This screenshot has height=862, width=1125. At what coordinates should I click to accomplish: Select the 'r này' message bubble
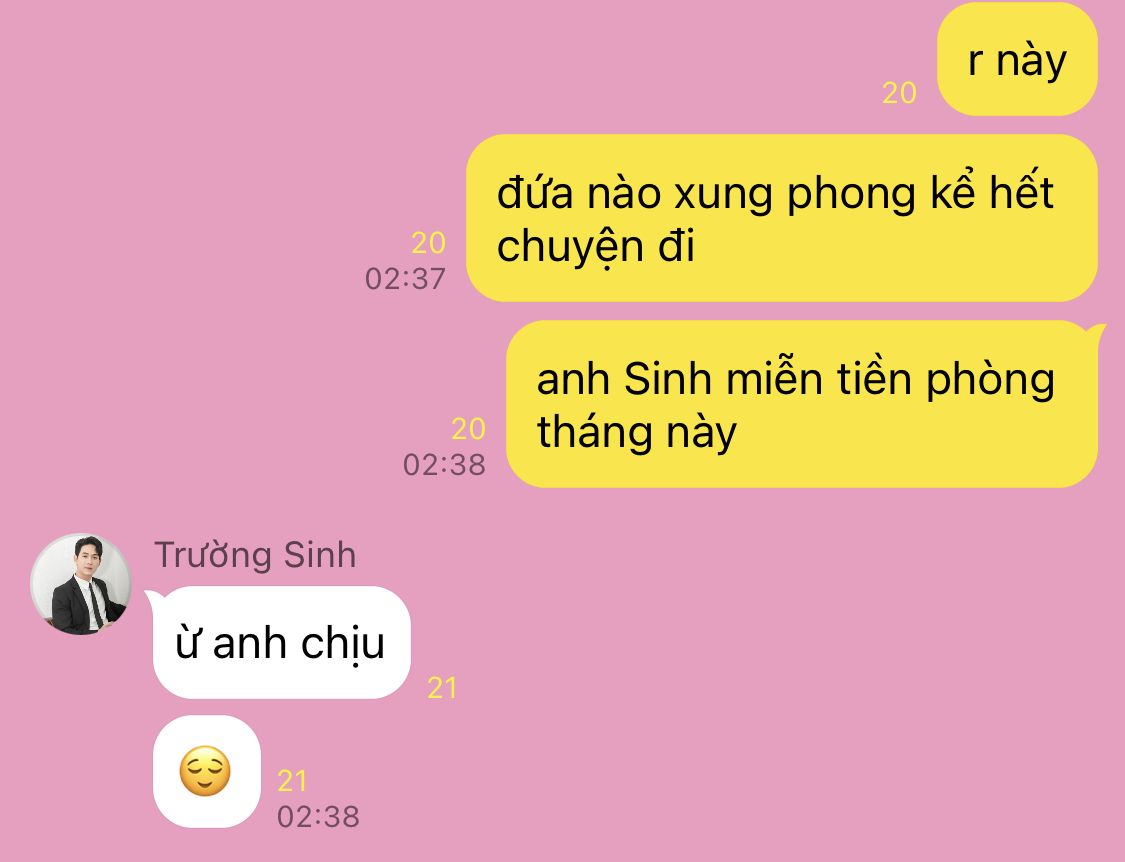[1017, 60]
